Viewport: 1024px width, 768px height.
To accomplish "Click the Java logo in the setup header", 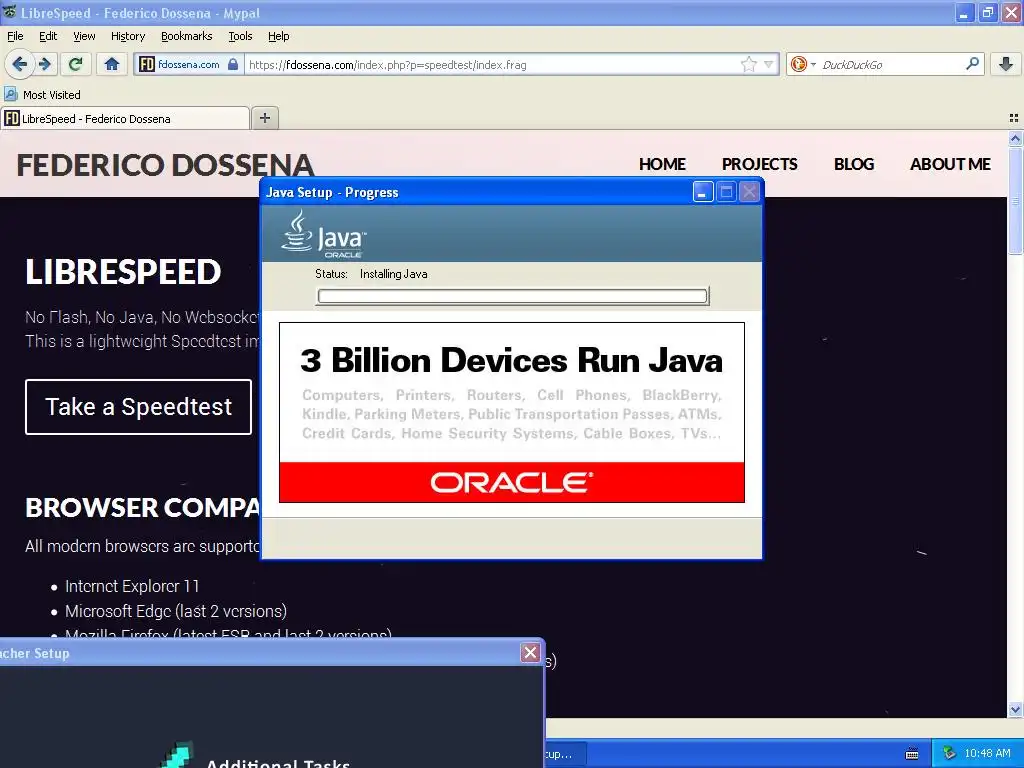I will (x=324, y=234).
